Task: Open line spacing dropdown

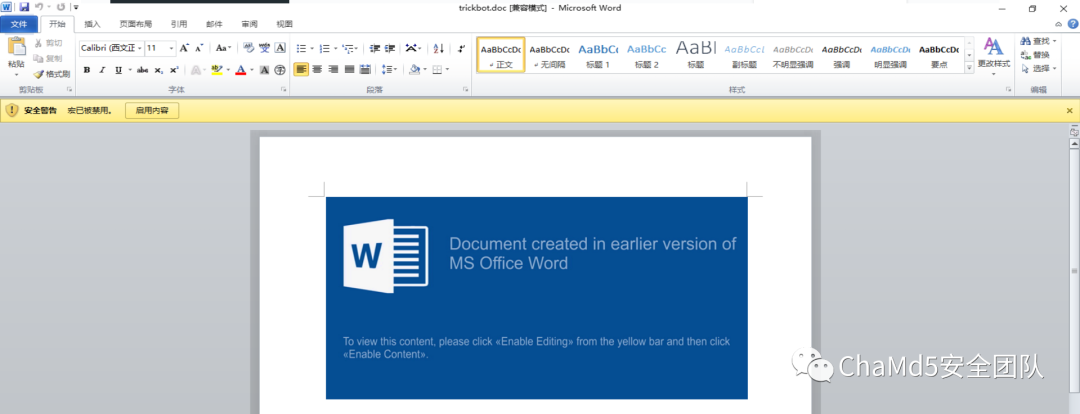Action: point(390,70)
